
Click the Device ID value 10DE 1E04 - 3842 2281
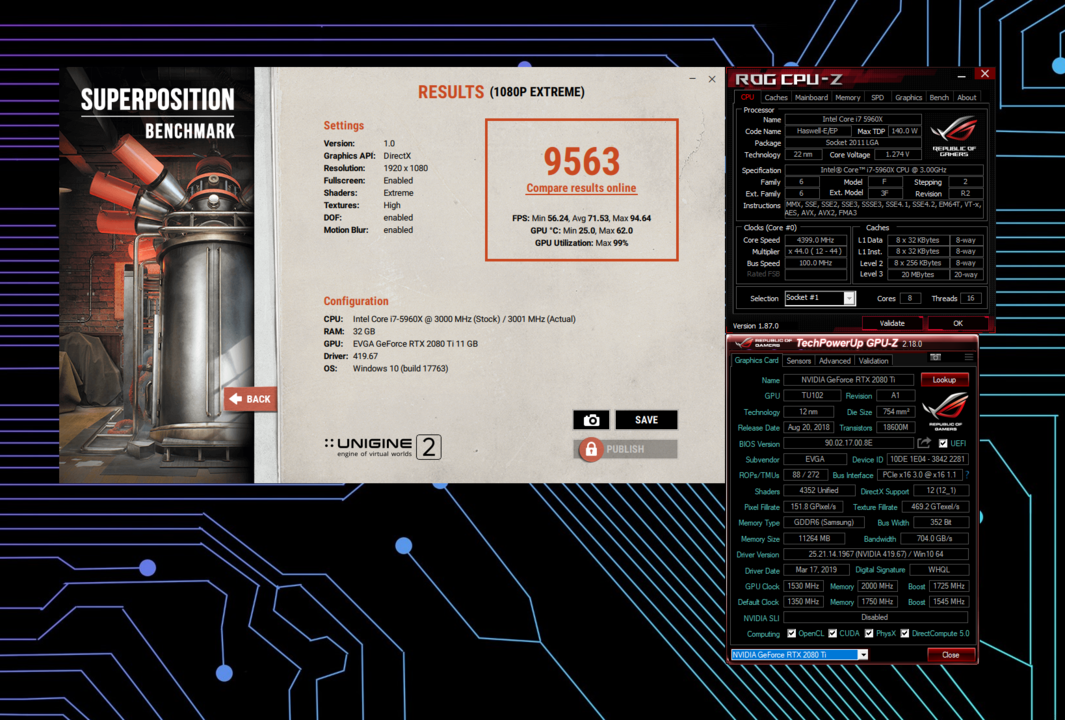click(927, 459)
